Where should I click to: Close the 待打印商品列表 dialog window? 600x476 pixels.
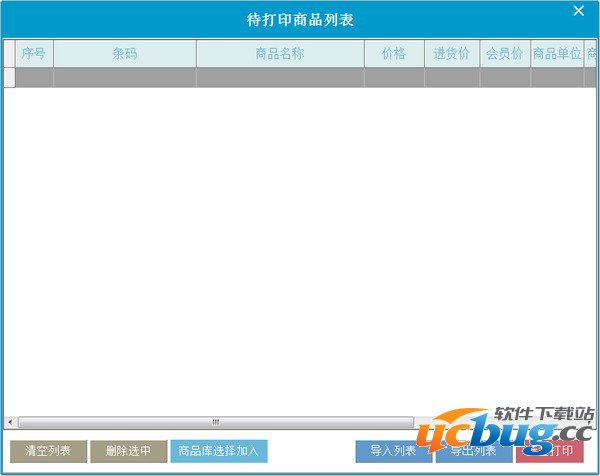coord(578,11)
